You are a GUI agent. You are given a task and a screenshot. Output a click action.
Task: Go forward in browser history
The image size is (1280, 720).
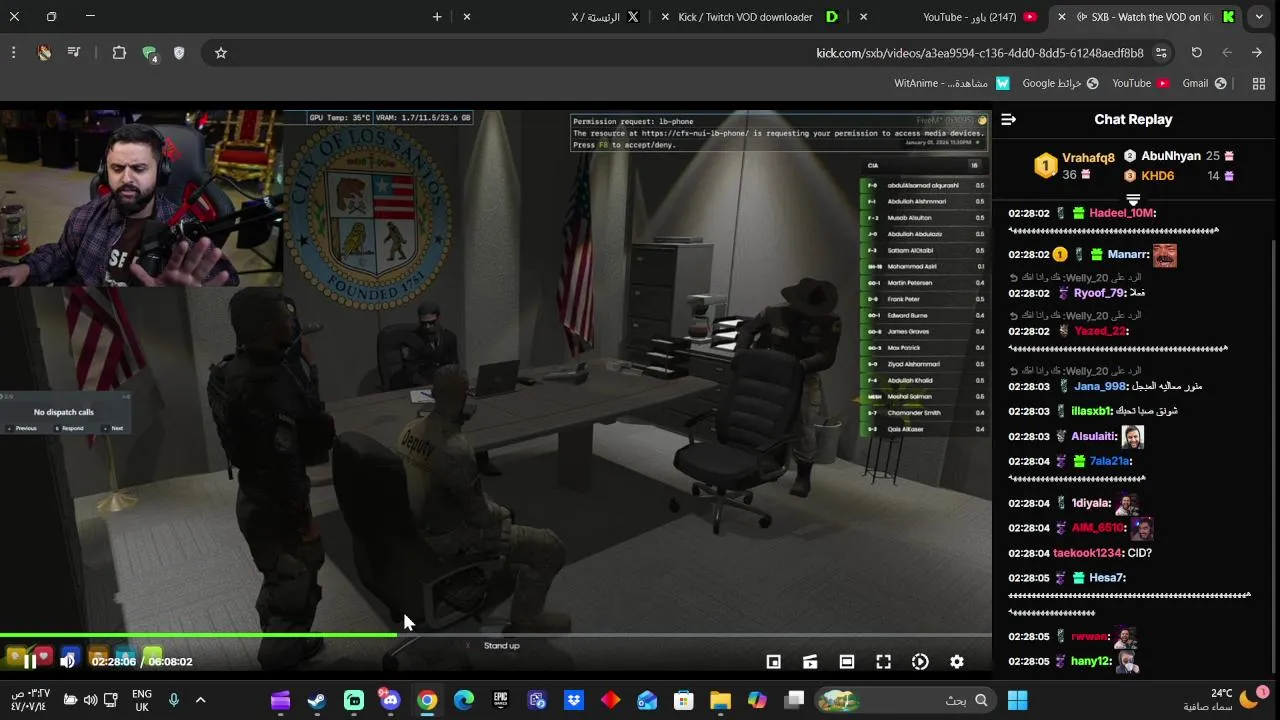click(1227, 53)
